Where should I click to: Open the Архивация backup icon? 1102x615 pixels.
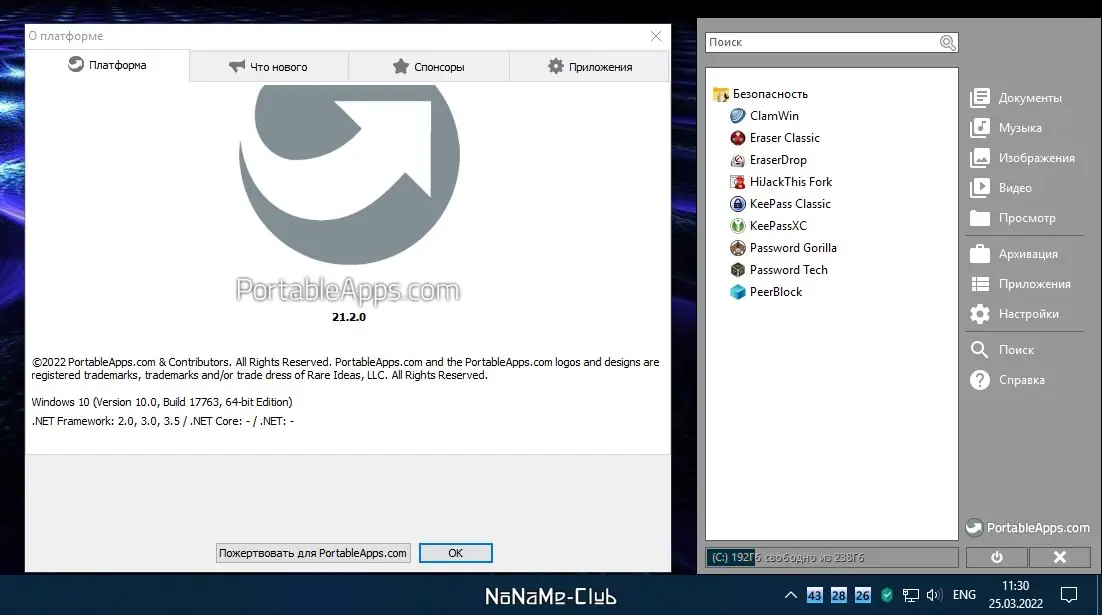point(980,254)
